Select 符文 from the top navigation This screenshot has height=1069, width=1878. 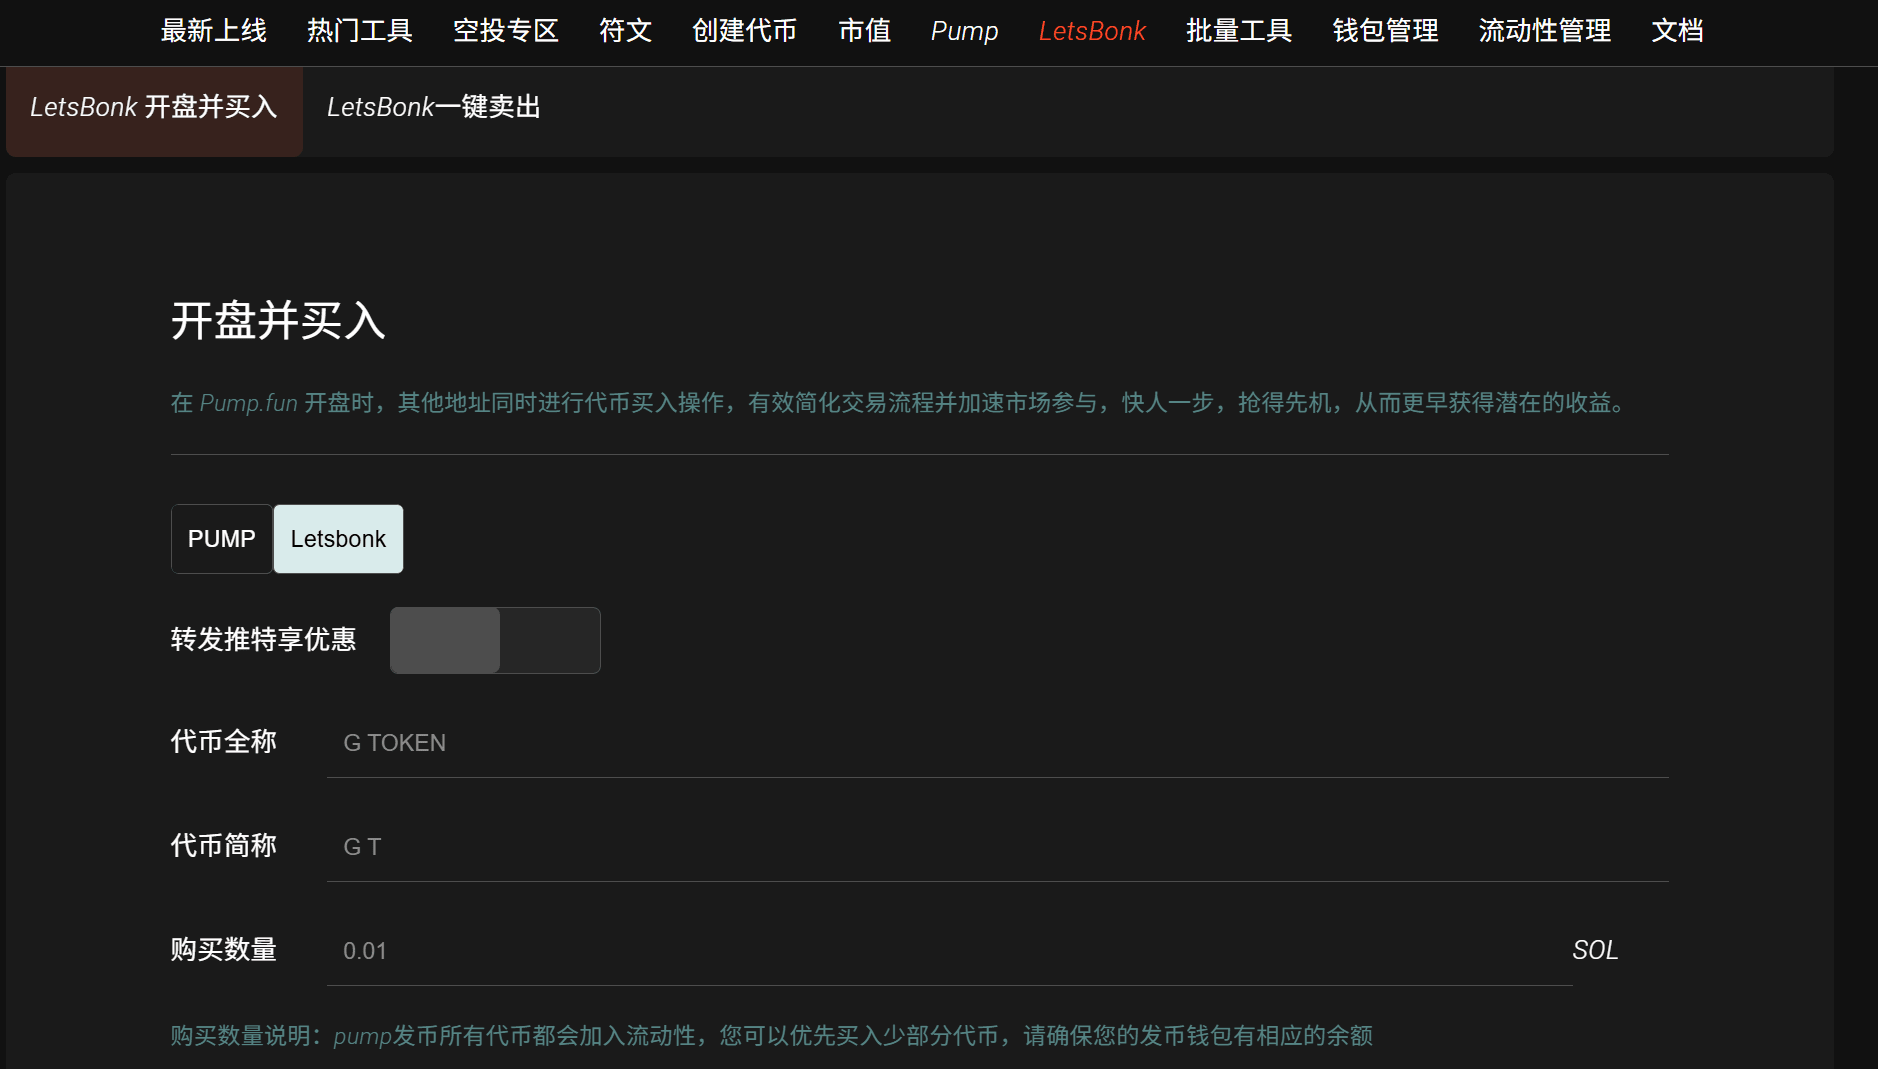point(624,31)
